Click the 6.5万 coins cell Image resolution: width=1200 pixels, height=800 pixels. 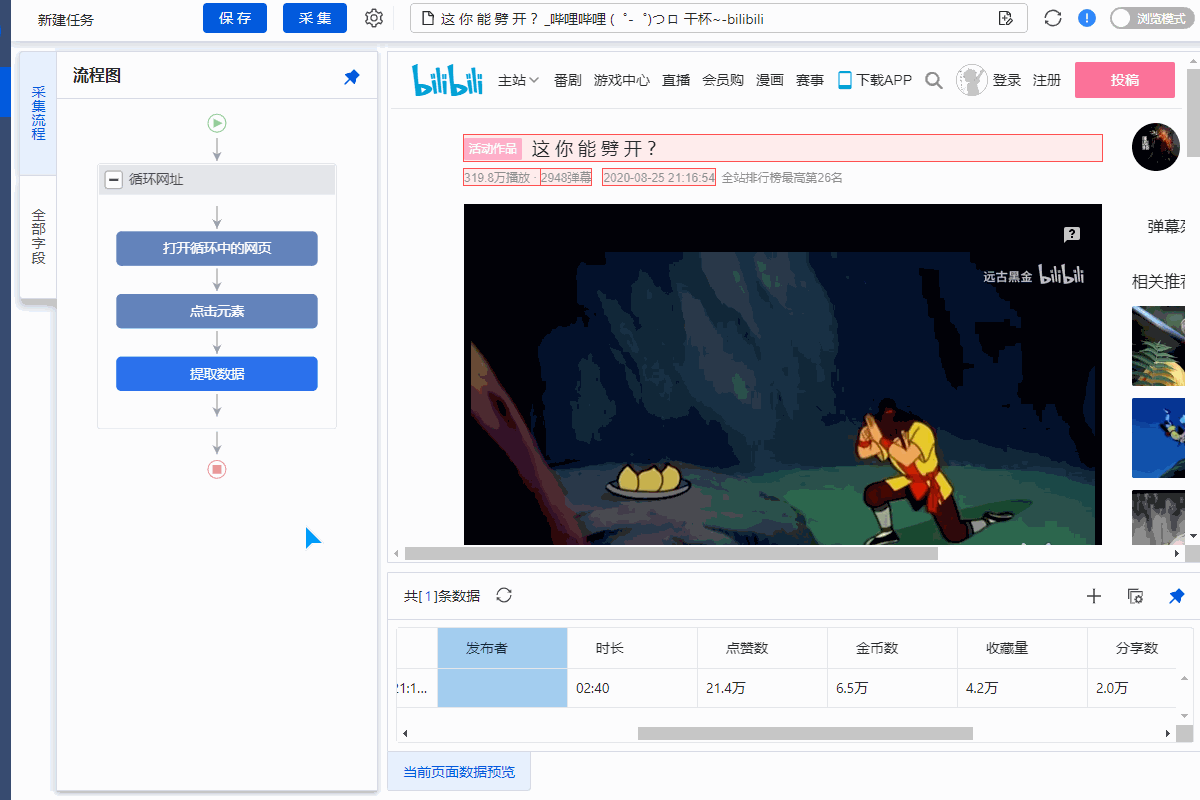click(892, 688)
